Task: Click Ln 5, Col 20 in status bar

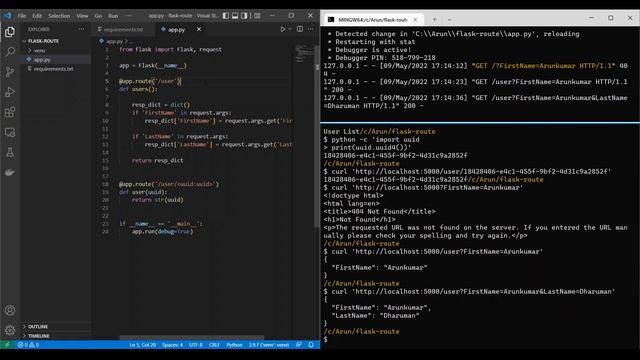Action: point(142,345)
